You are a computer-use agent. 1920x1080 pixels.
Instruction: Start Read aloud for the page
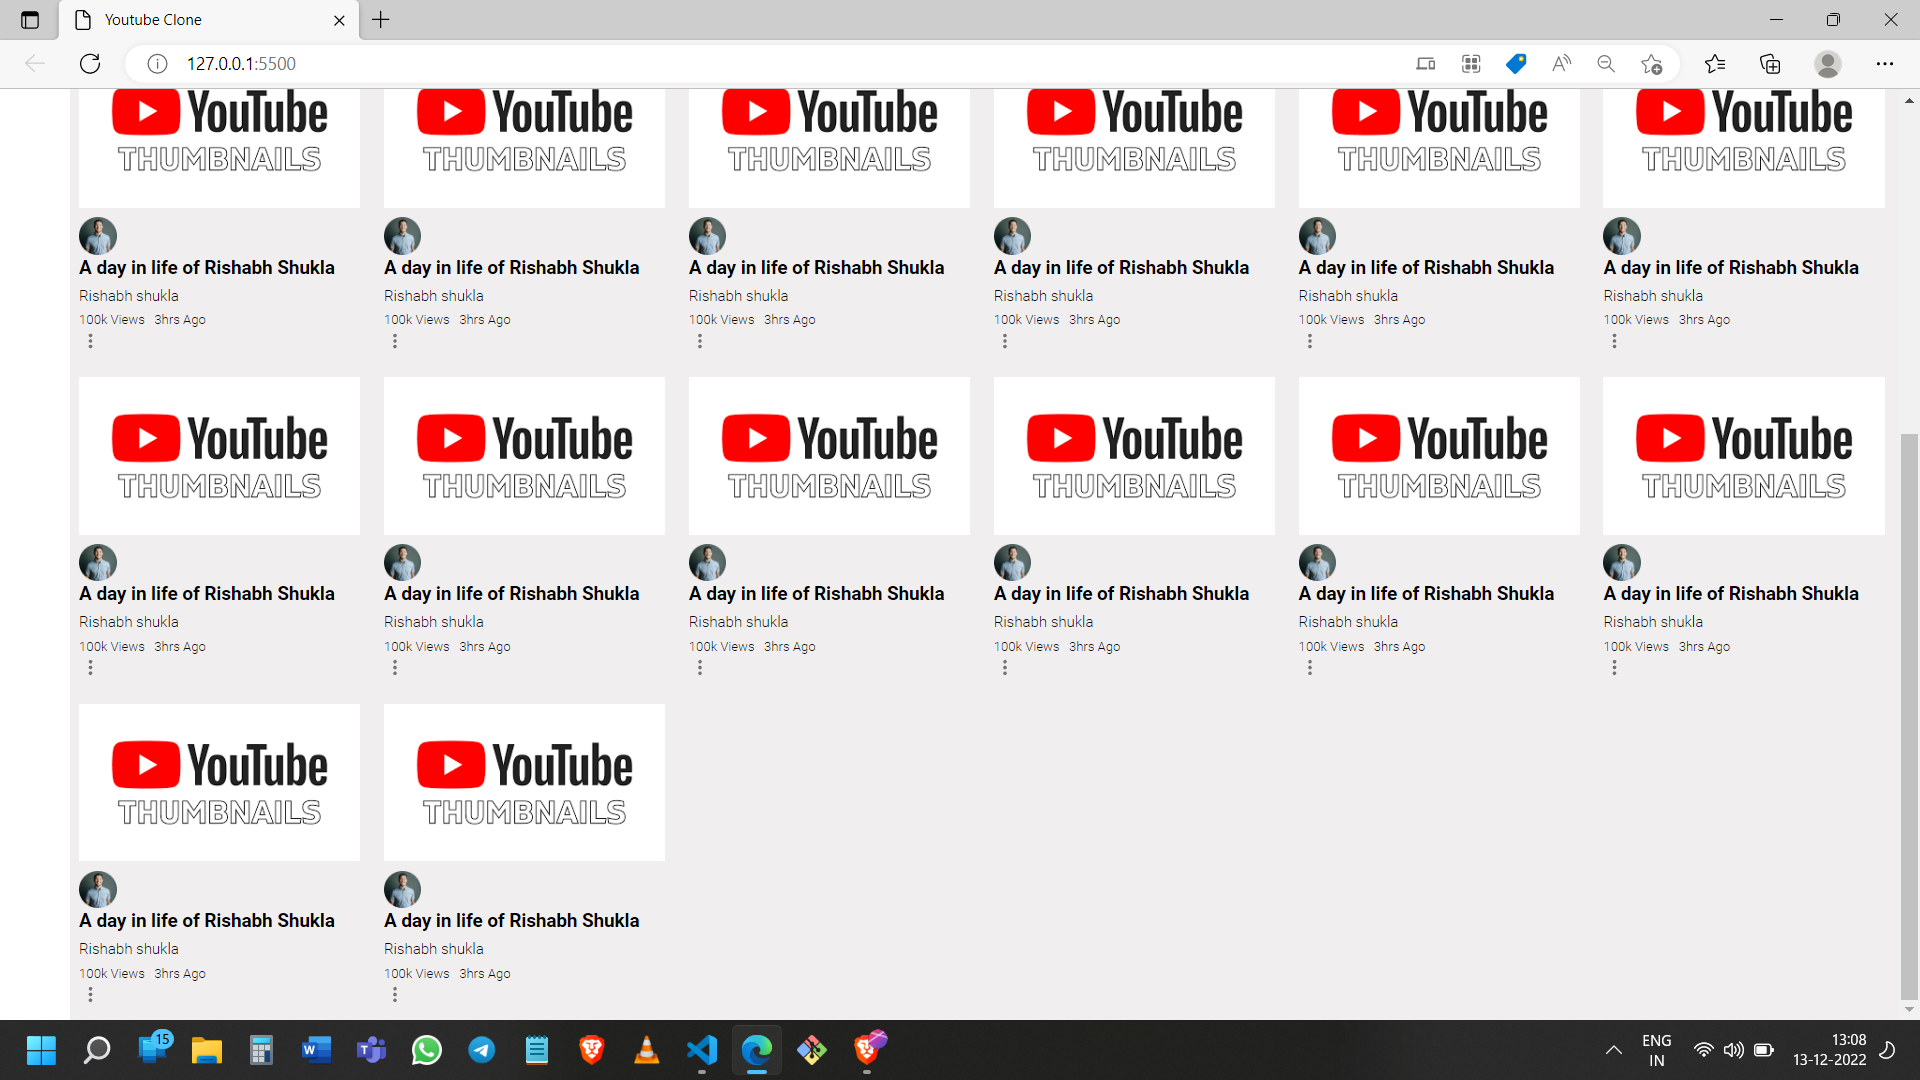(x=1560, y=63)
